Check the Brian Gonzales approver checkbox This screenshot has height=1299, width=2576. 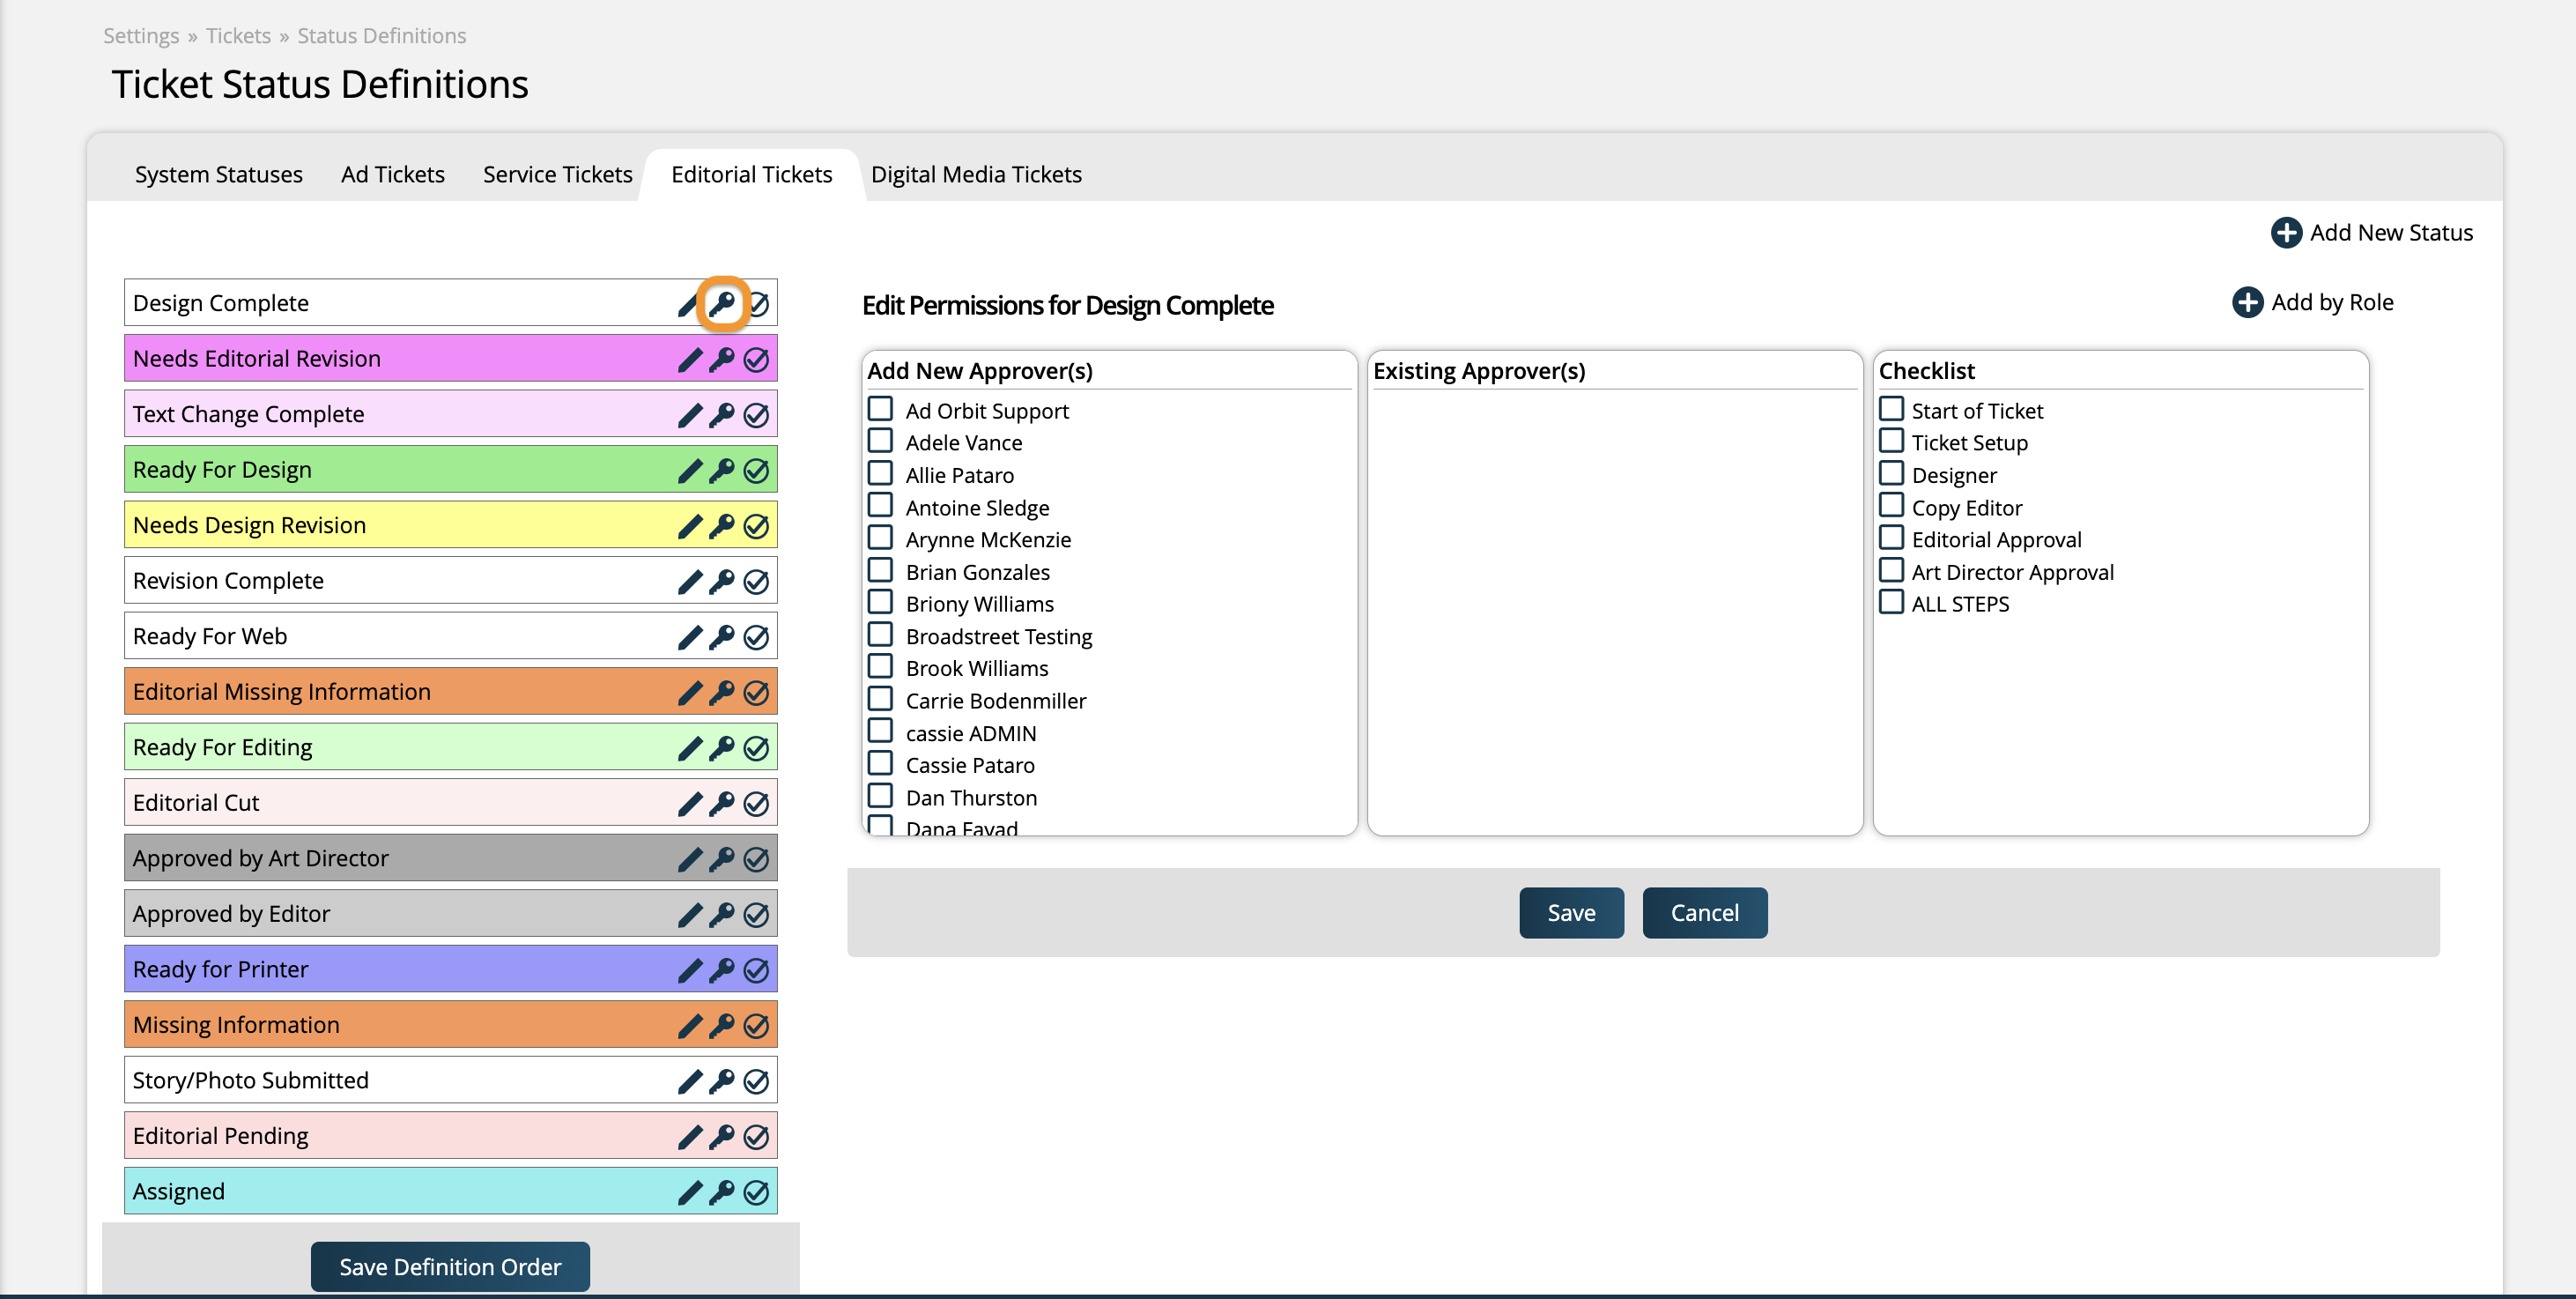click(x=880, y=570)
